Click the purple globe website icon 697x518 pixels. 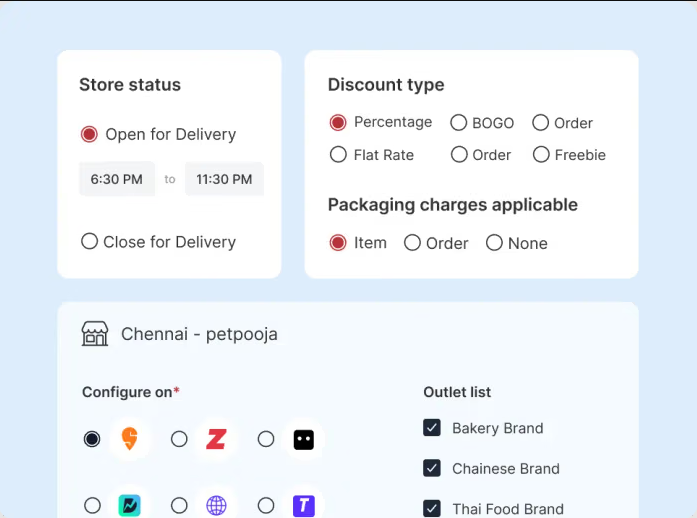tap(216, 505)
